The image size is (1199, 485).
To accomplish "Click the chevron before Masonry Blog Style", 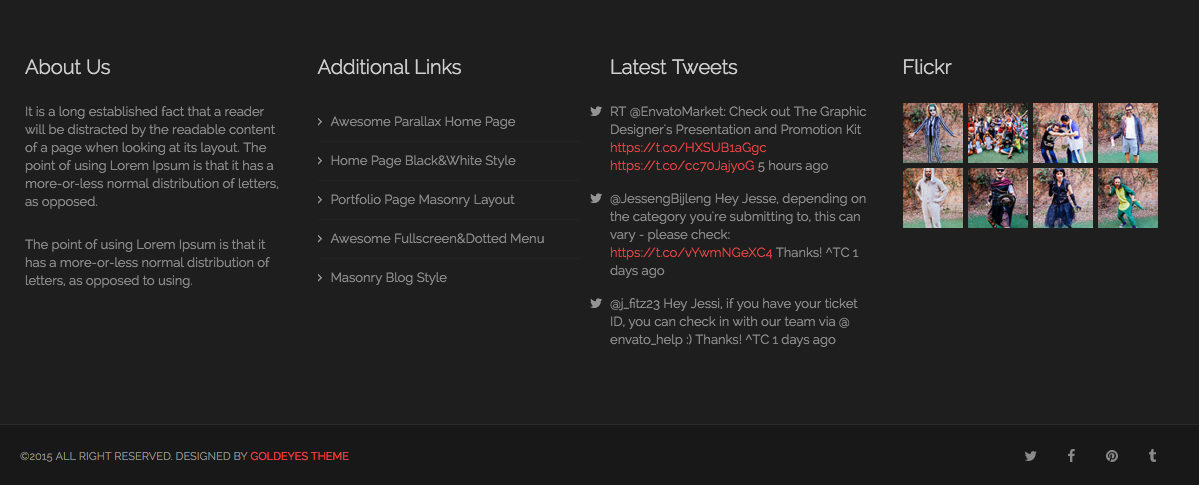I will click(x=320, y=278).
